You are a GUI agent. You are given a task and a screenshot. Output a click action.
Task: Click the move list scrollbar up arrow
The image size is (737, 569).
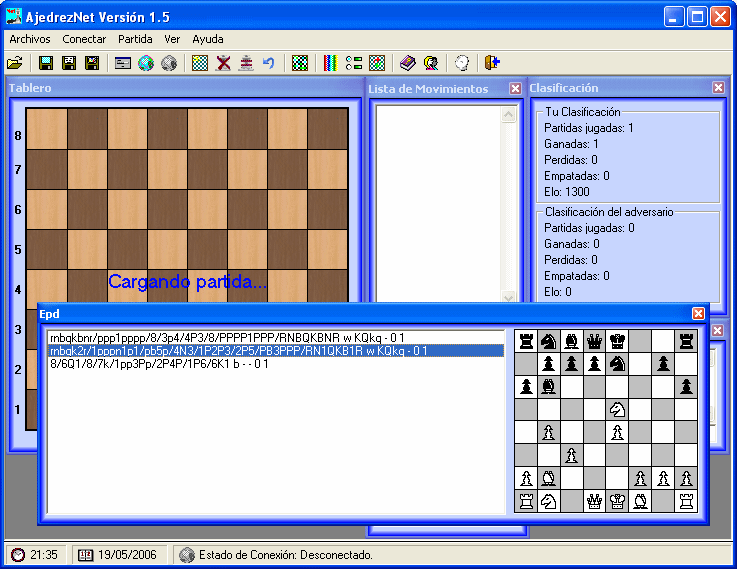tap(508, 113)
